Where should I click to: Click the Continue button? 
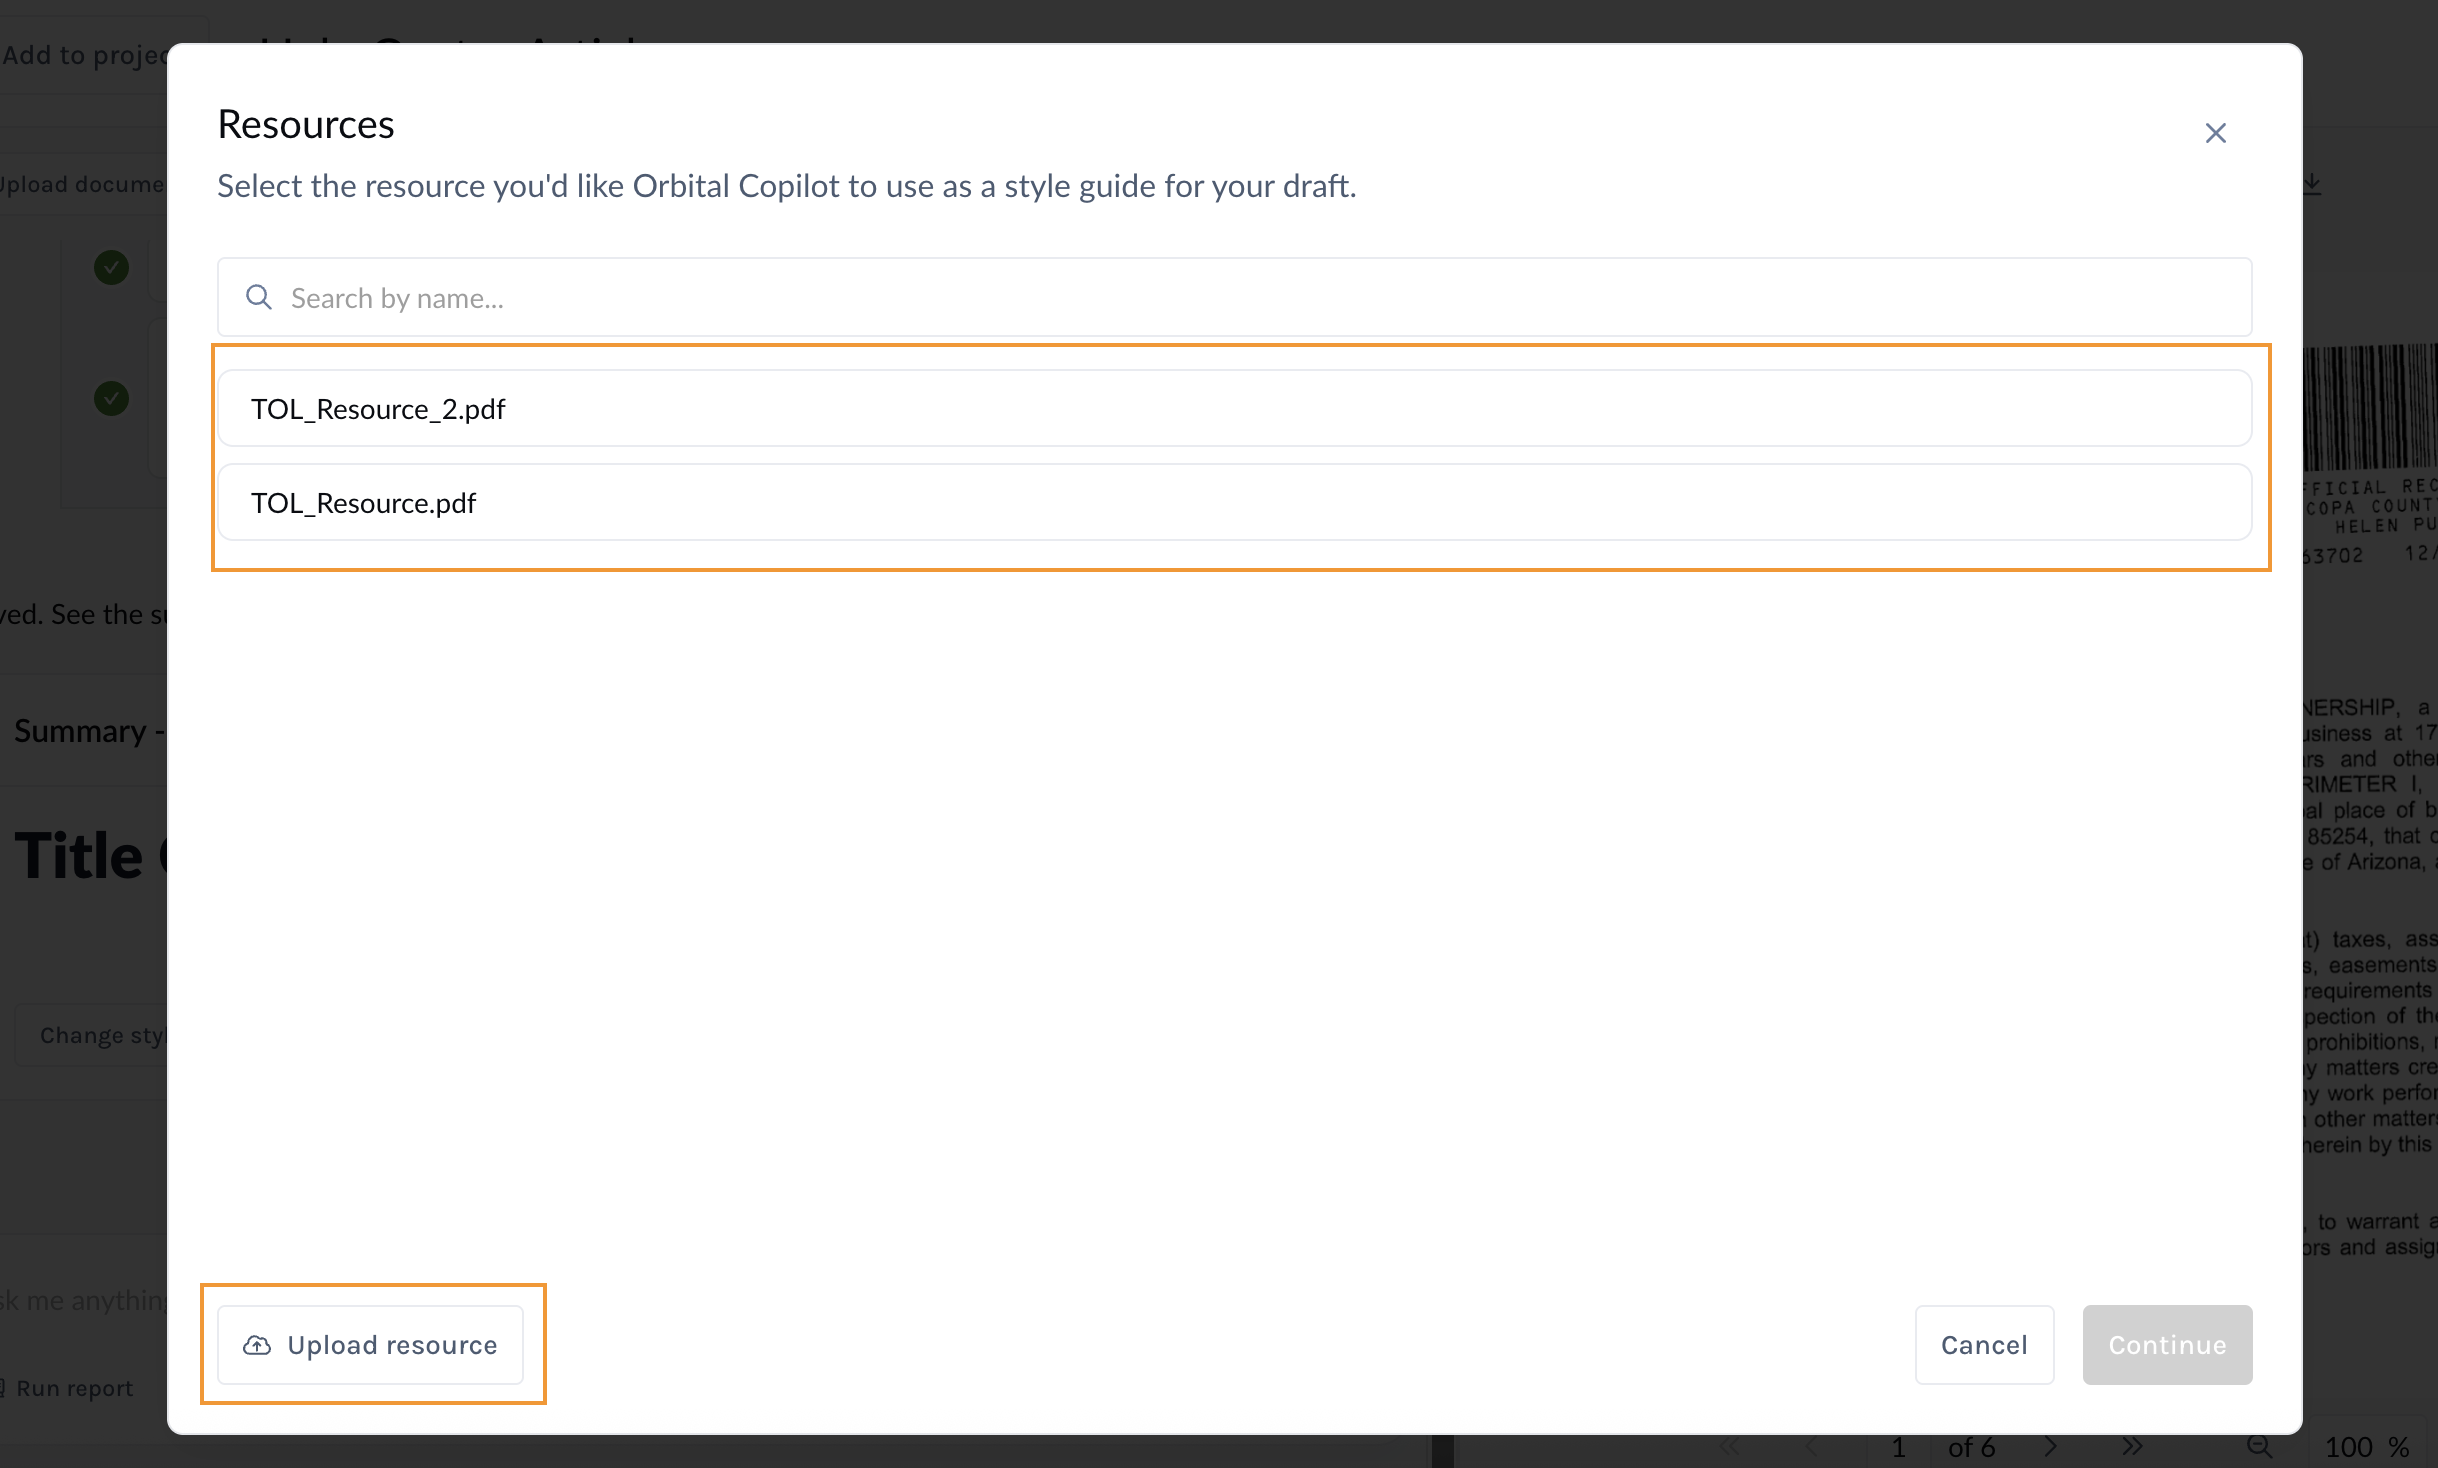[2167, 1345]
